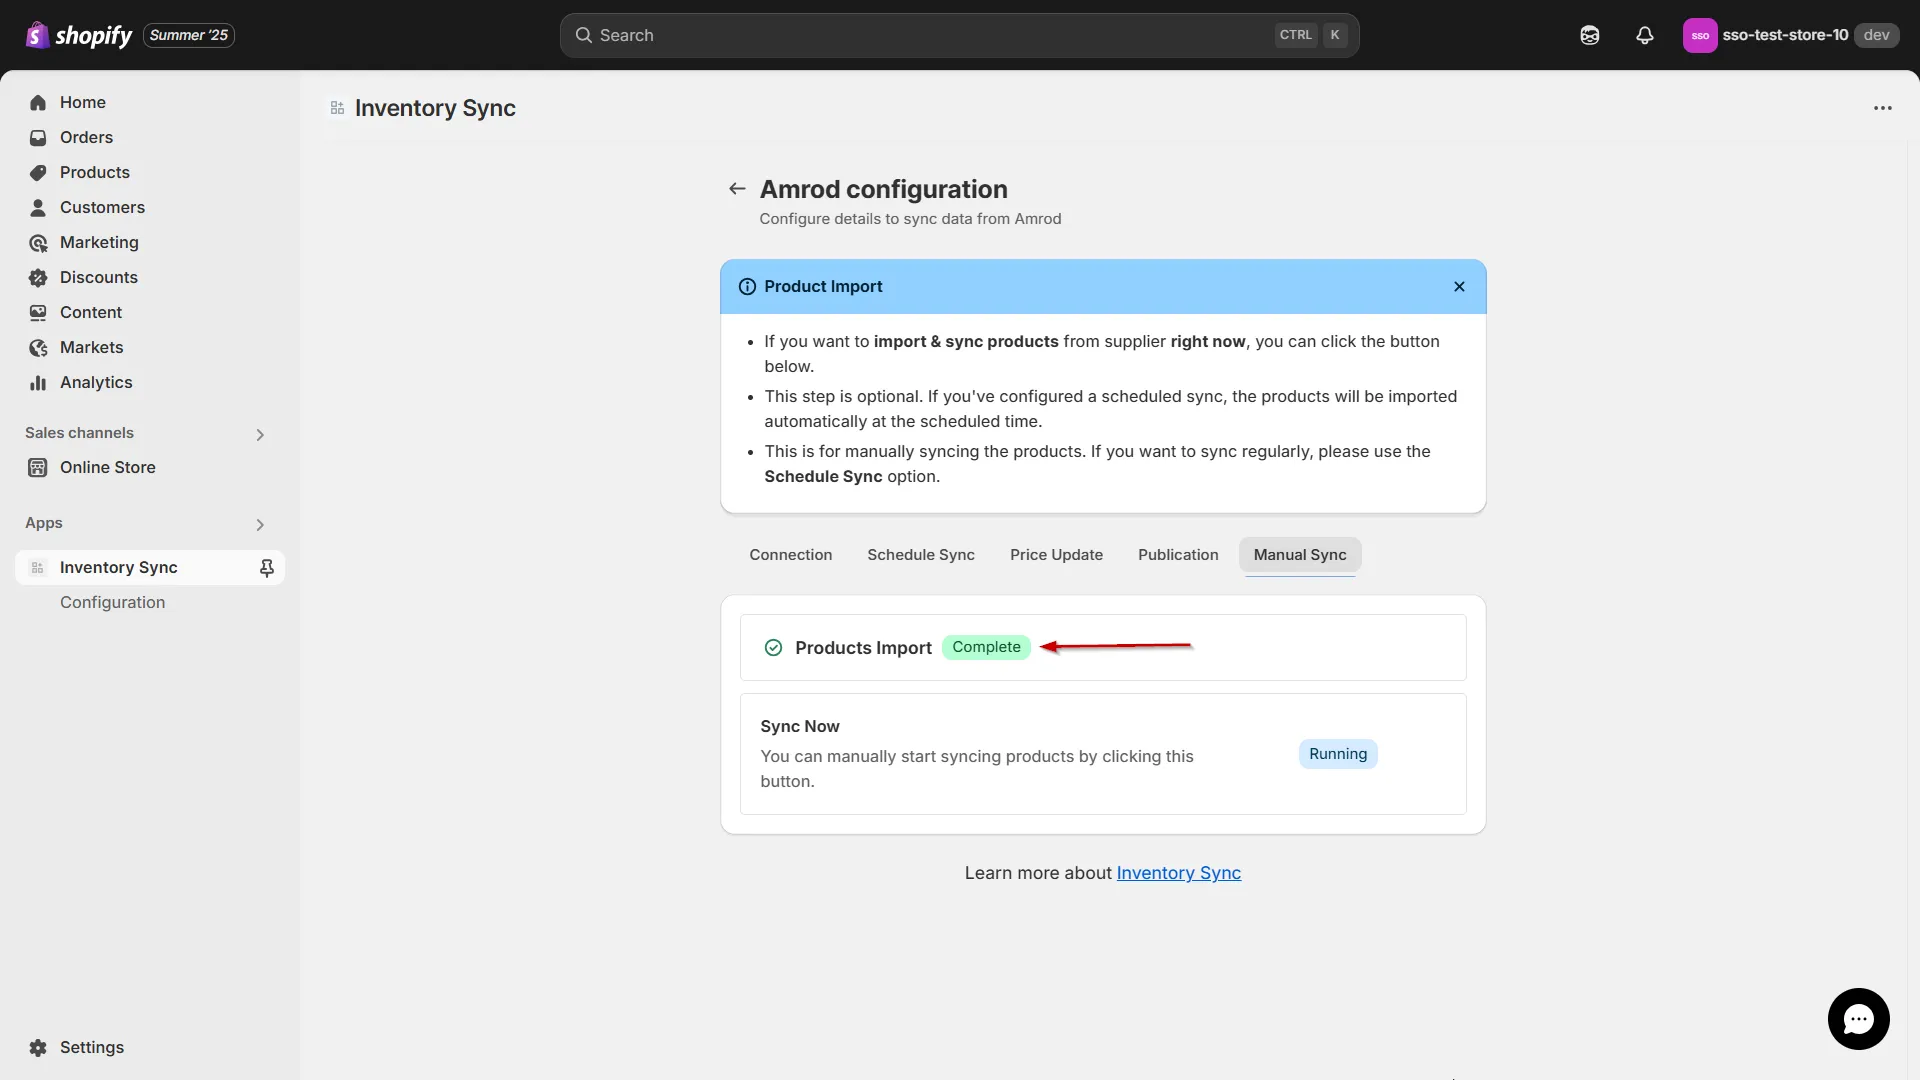Click the Sales channels heading
This screenshot has height=1080, width=1920.
coord(79,432)
